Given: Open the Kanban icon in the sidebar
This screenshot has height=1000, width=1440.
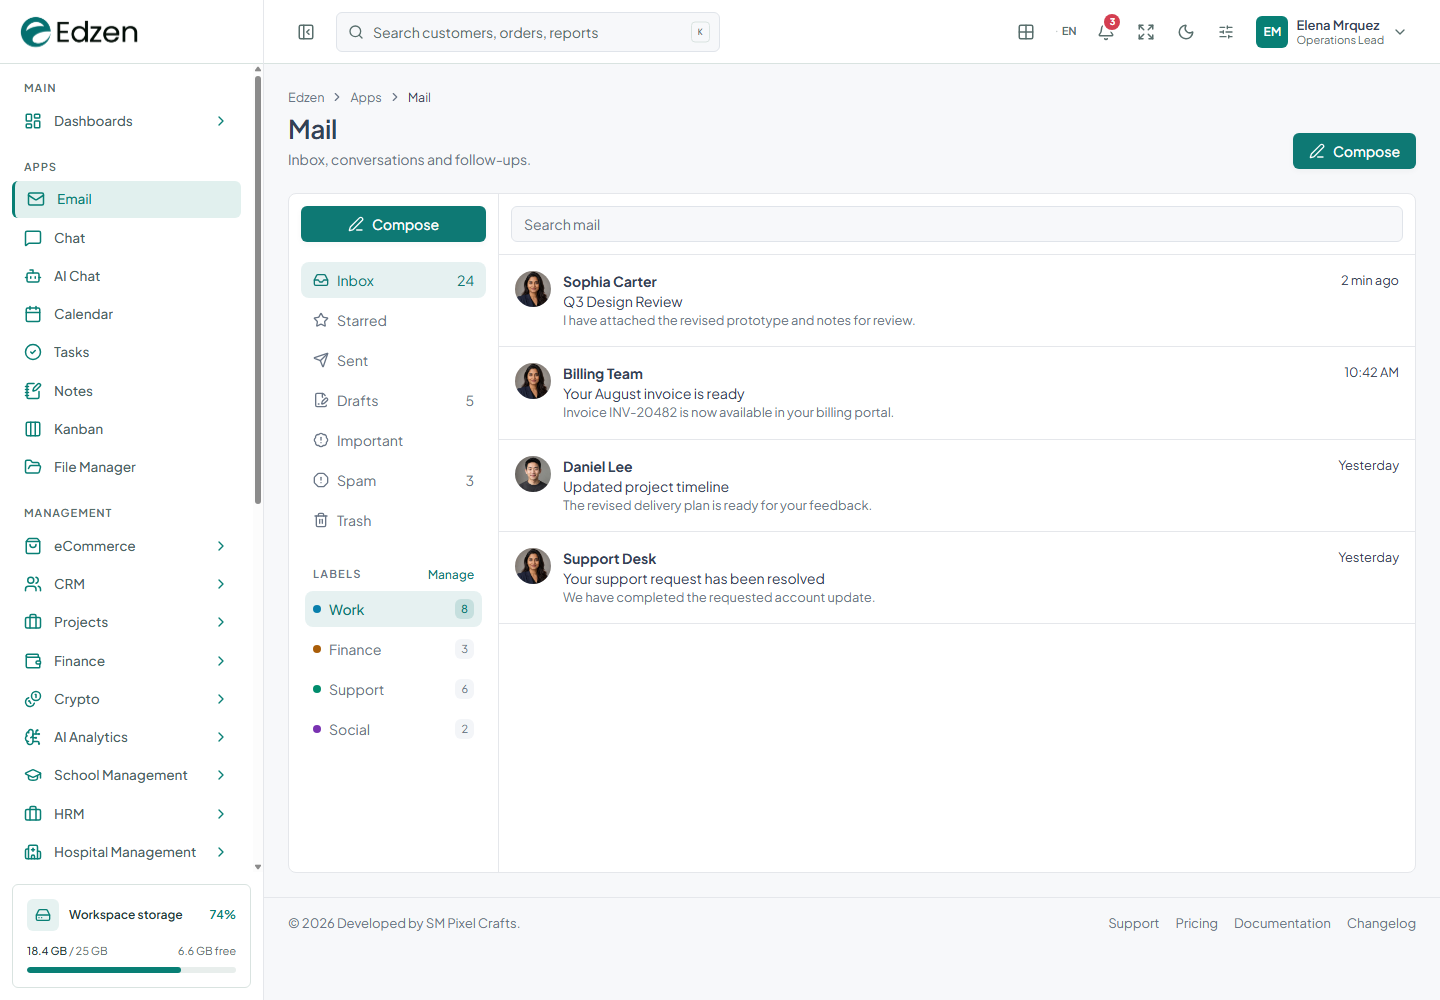Looking at the screenshot, I should [33, 429].
